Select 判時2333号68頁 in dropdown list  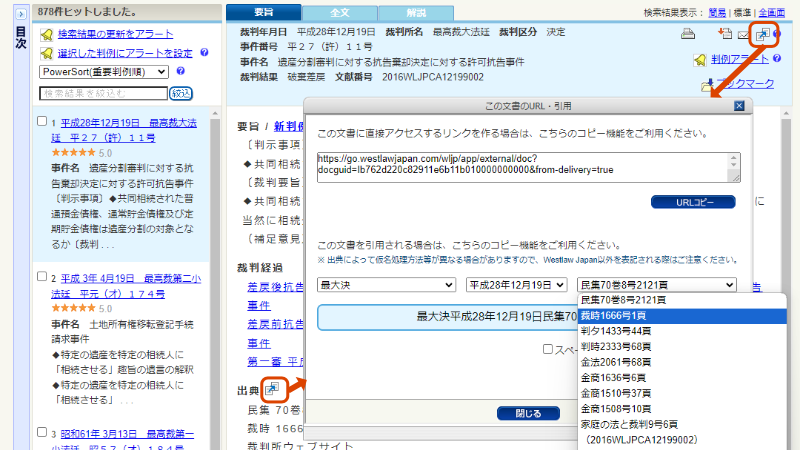(682, 347)
